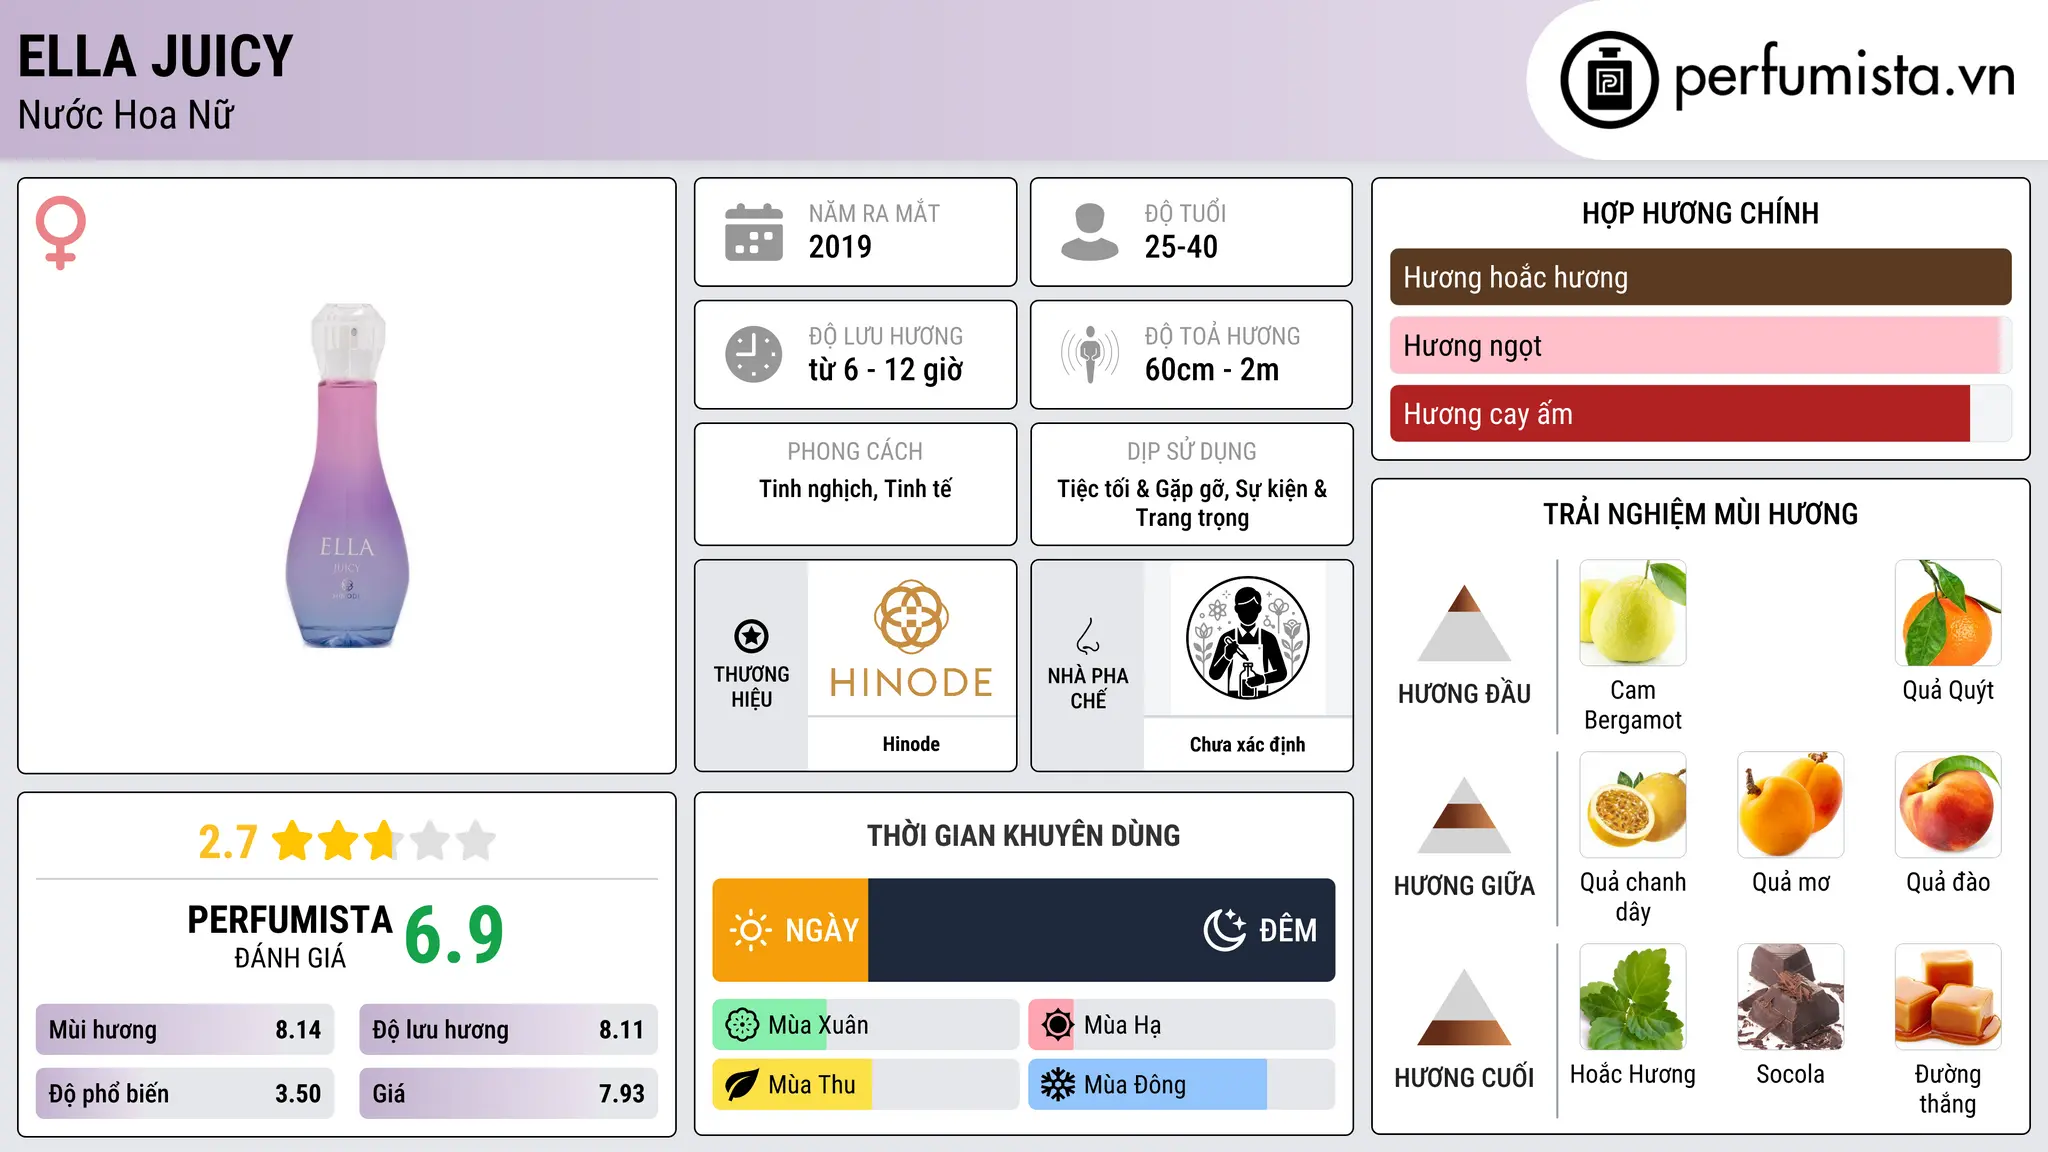Click the Mùa Xuân season bar

click(866, 1025)
